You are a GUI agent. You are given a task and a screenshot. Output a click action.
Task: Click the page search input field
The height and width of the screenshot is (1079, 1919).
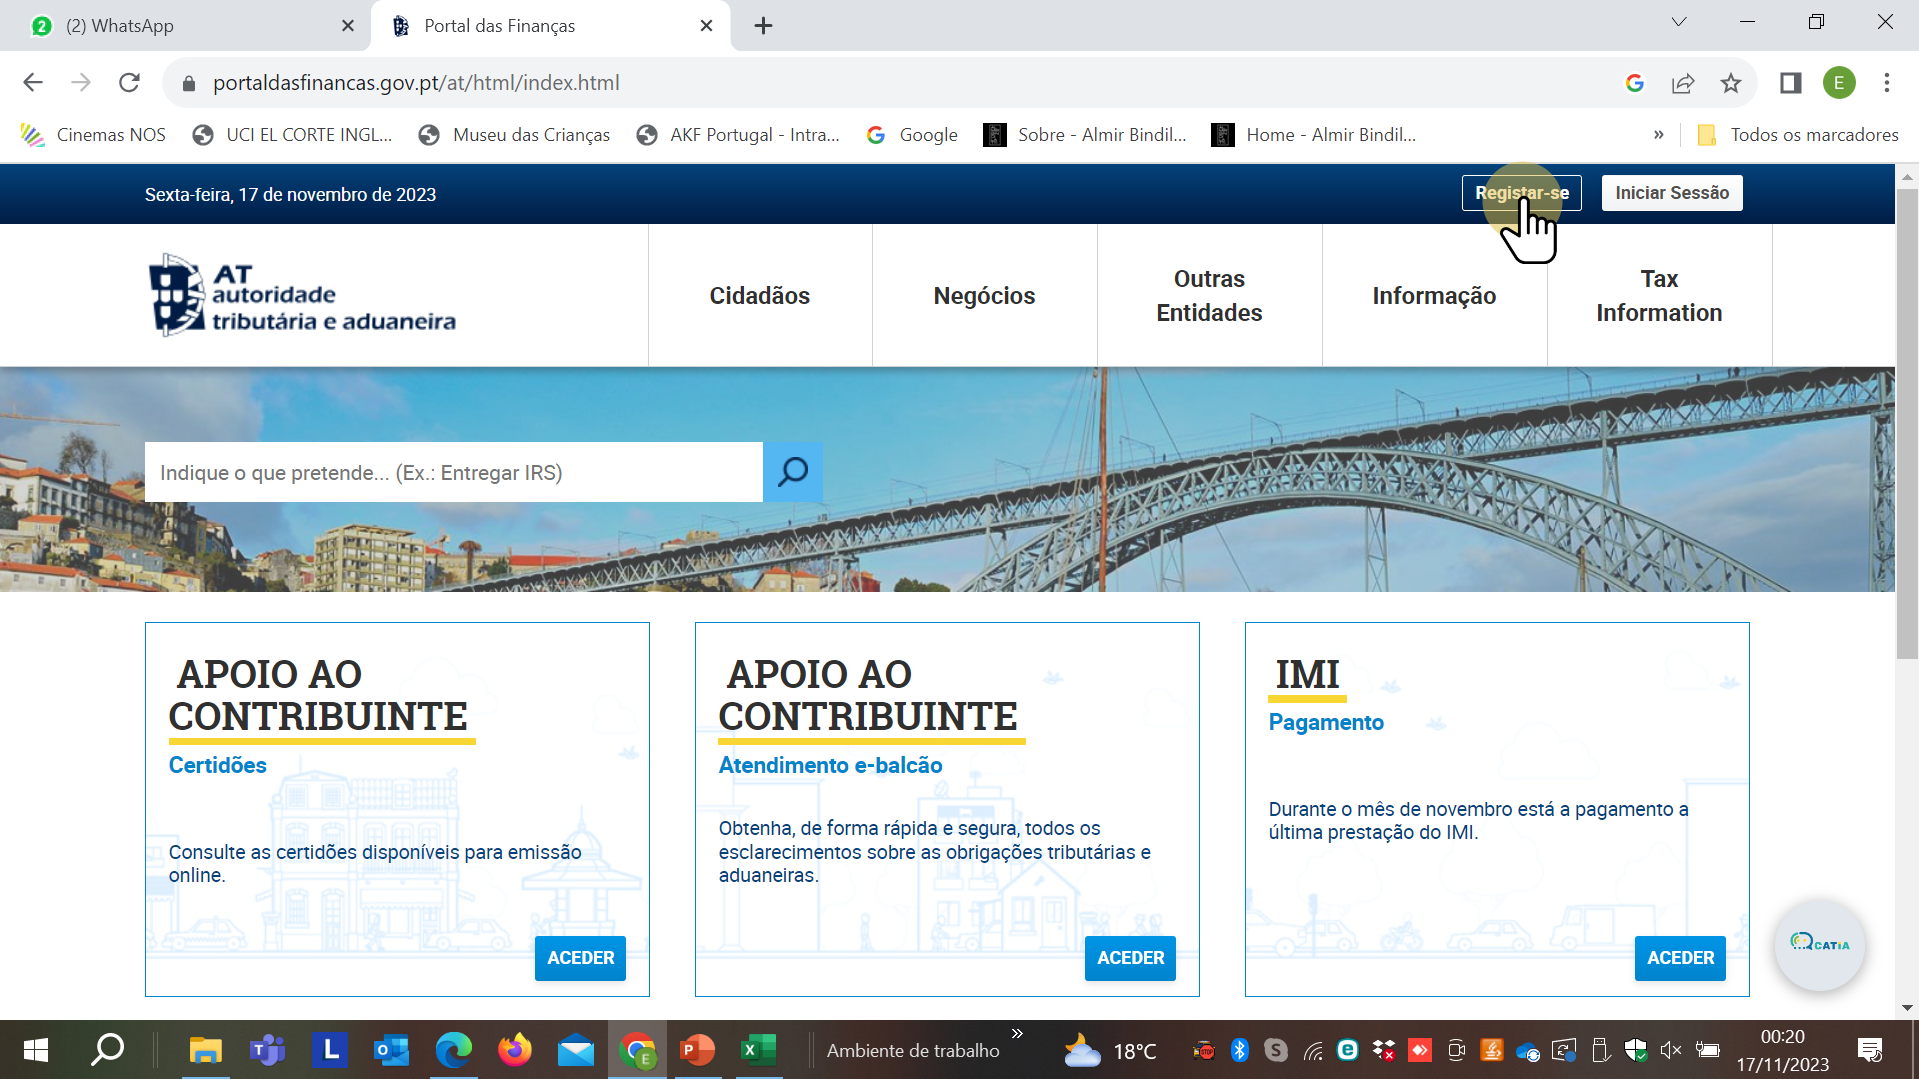453,472
